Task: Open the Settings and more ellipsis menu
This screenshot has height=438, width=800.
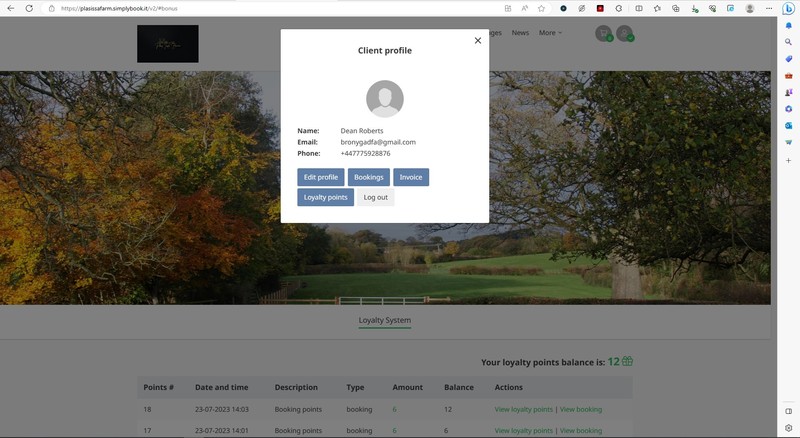Action: coord(769,8)
